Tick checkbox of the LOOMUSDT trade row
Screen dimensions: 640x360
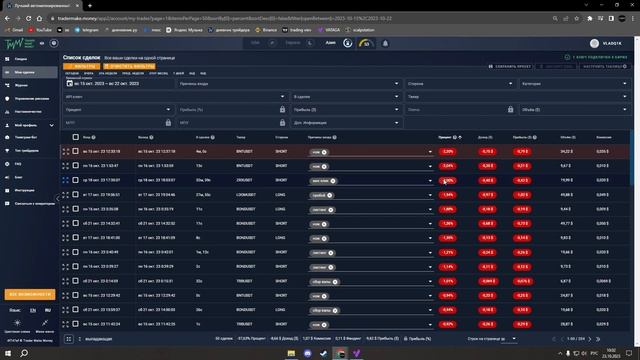point(76,194)
